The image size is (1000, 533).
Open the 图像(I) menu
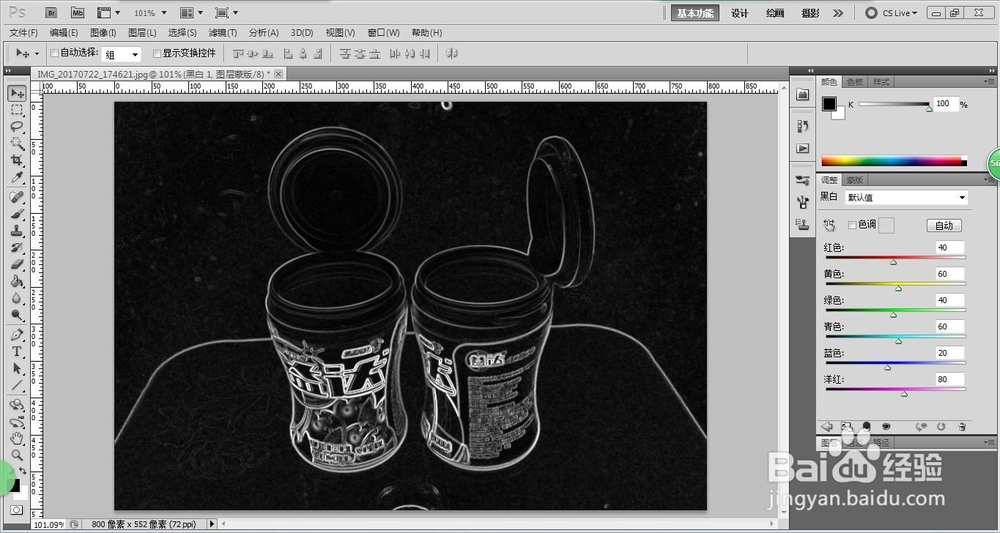pos(103,33)
